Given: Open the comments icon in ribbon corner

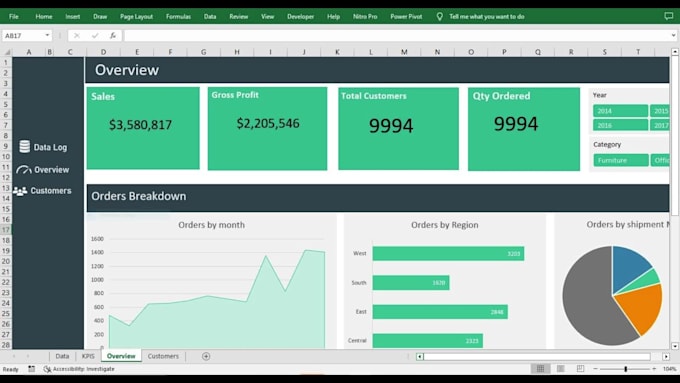Looking at the screenshot, I should (668, 16).
